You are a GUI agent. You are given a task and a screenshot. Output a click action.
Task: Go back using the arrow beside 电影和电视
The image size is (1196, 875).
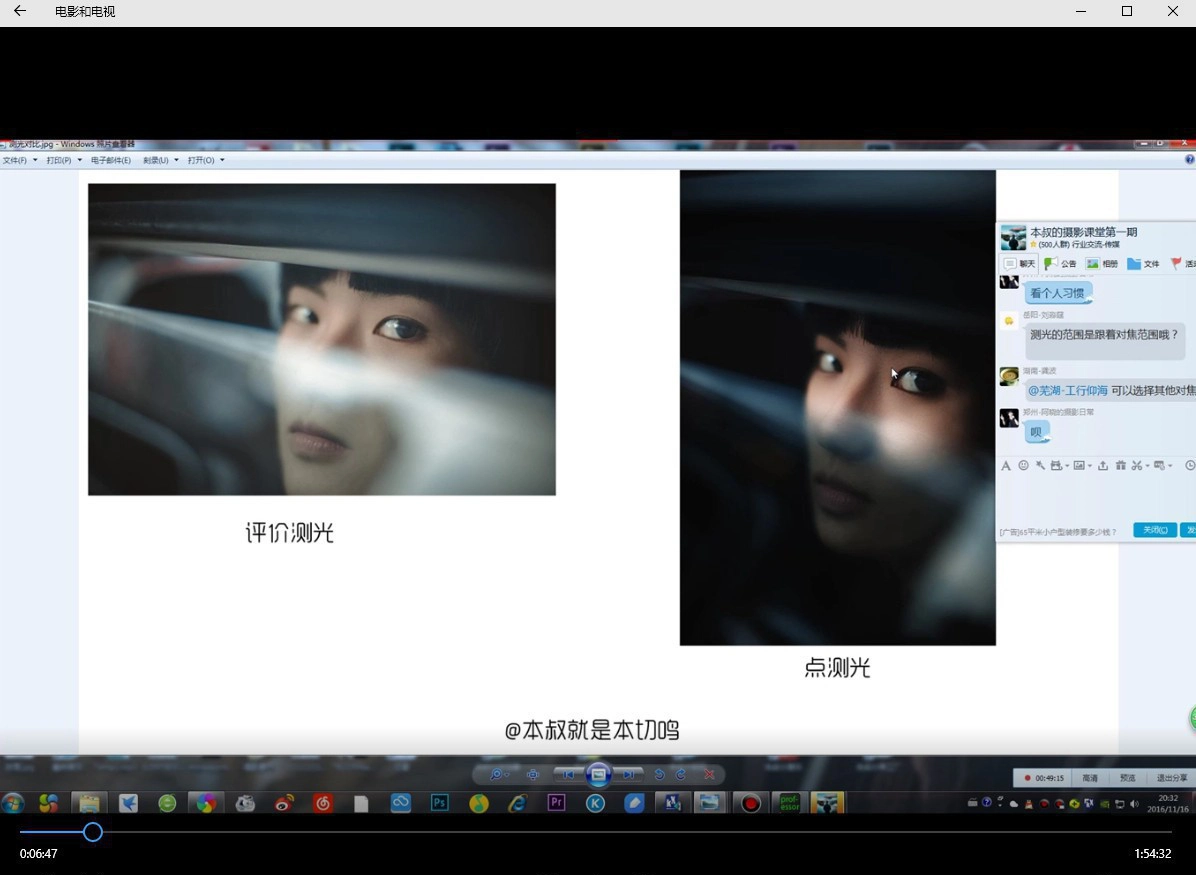coord(20,11)
